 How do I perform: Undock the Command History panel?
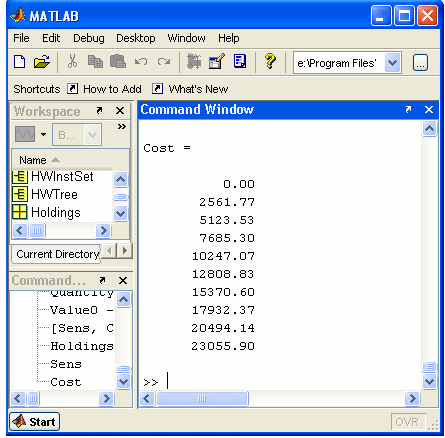(x=102, y=280)
